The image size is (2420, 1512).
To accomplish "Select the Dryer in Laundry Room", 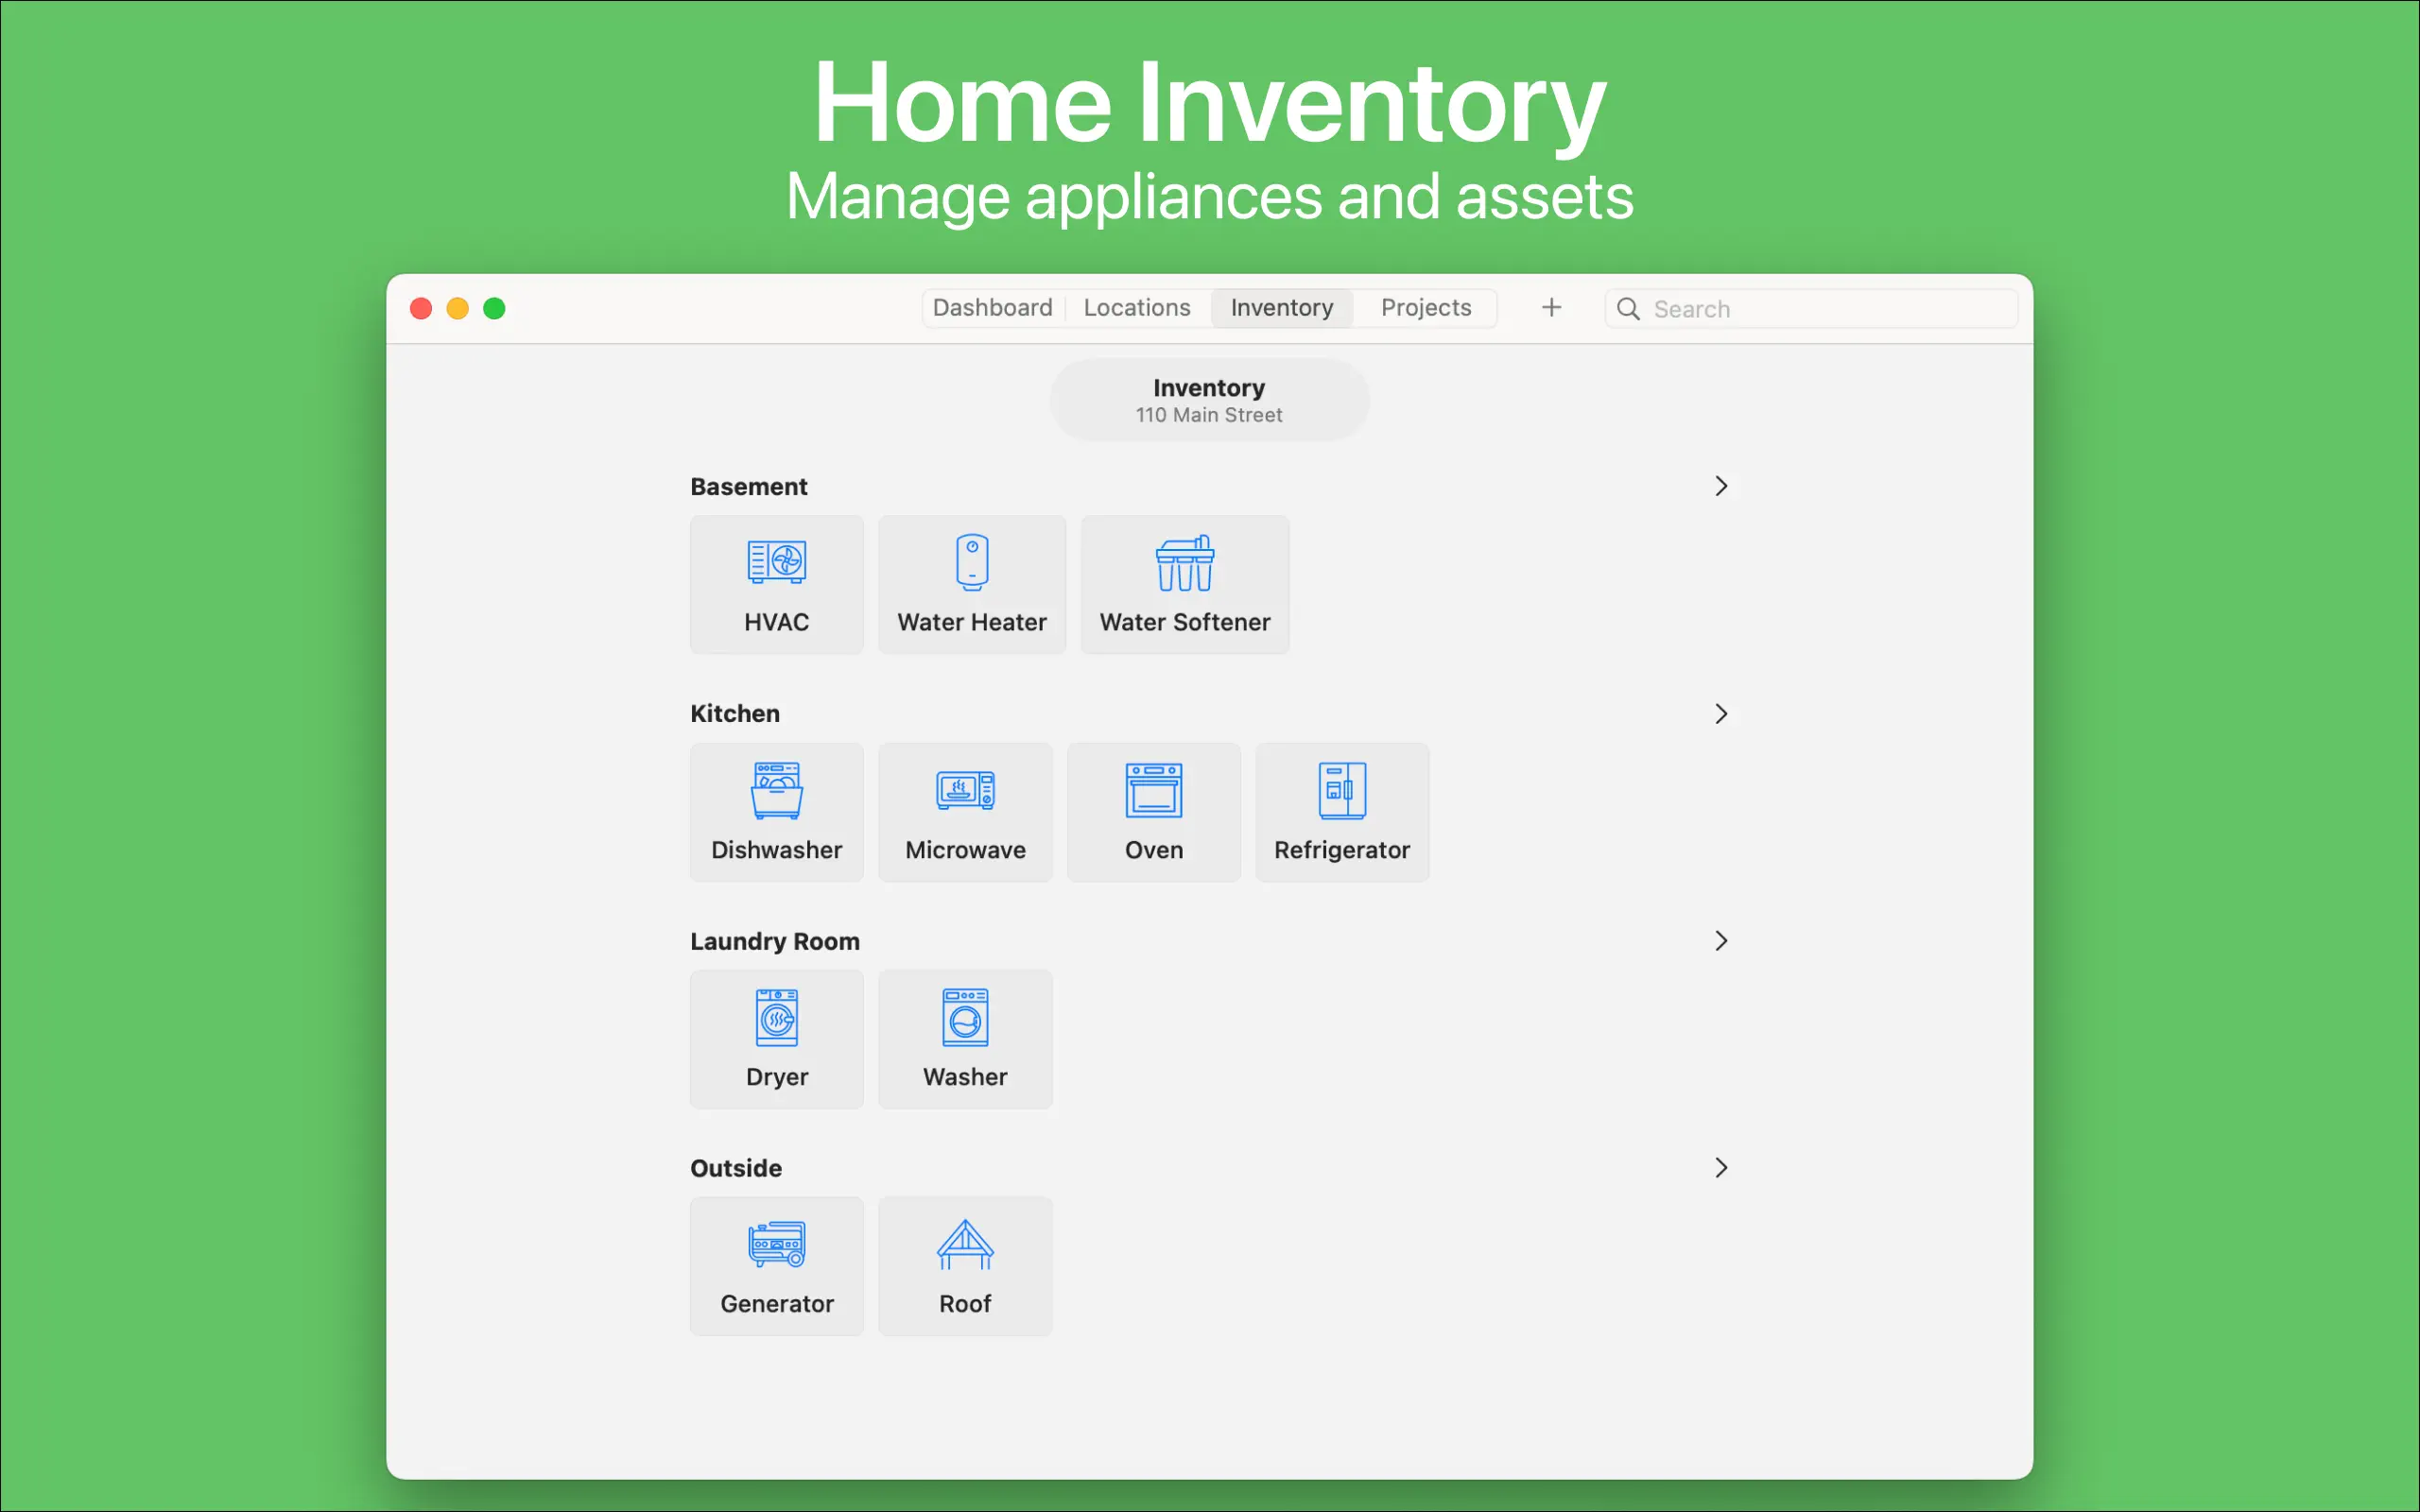I will pyautogui.click(x=776, y=1039).
